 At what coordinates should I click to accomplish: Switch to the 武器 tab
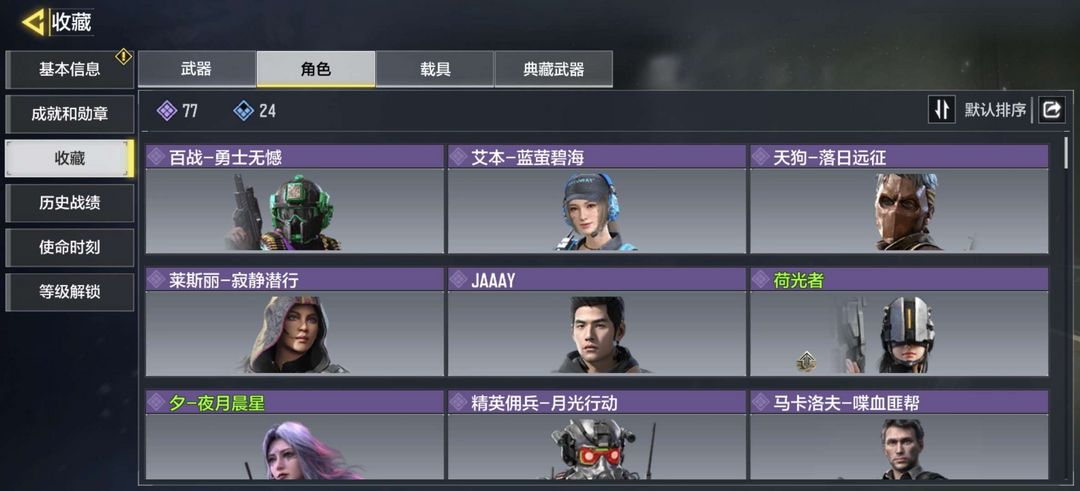click(197, 69)
